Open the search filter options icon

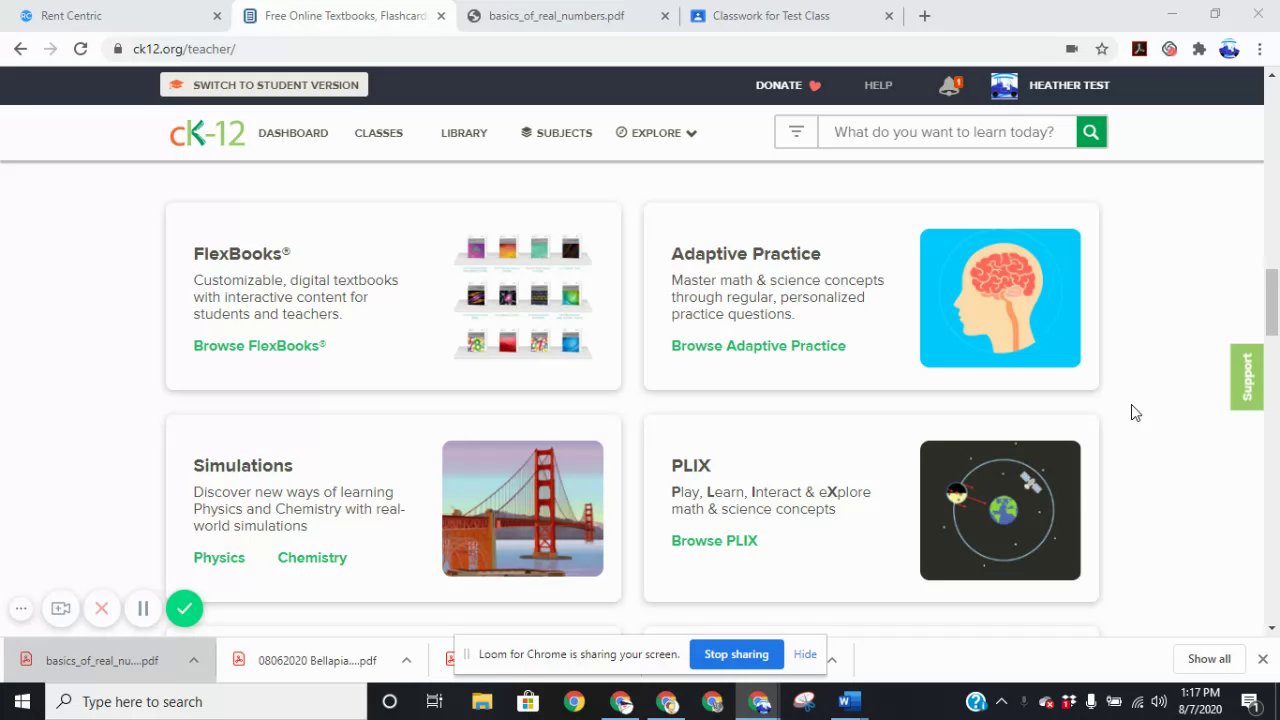[796, 132]
